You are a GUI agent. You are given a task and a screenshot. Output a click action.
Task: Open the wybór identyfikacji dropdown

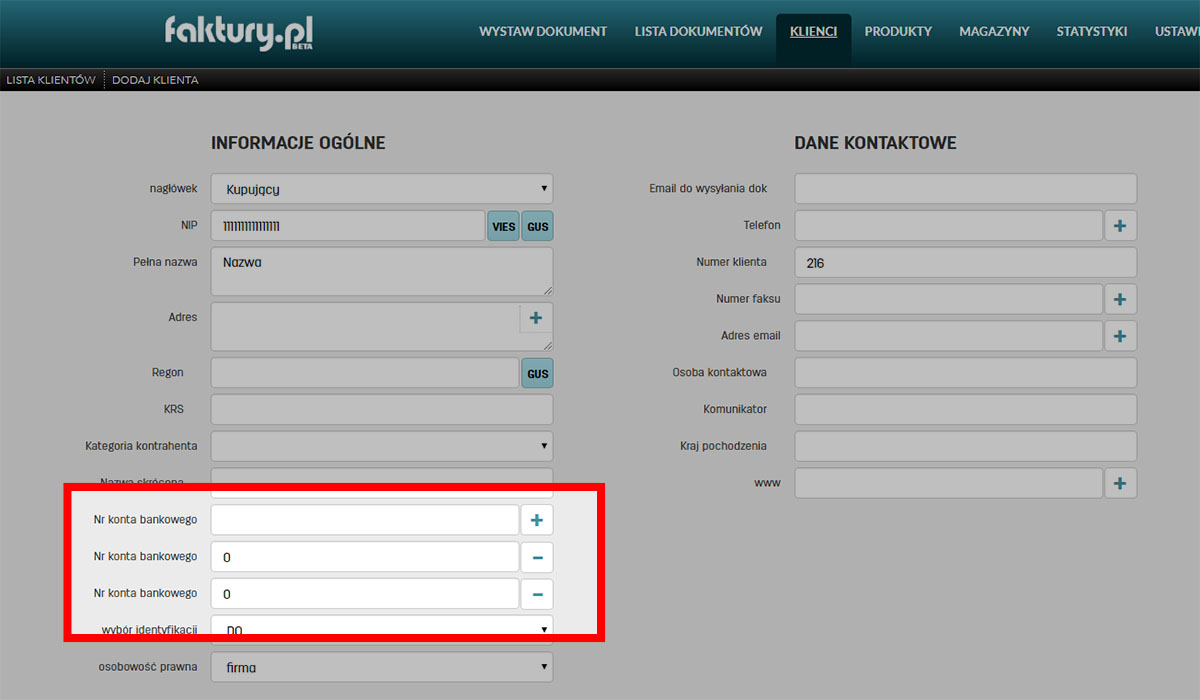381,629
